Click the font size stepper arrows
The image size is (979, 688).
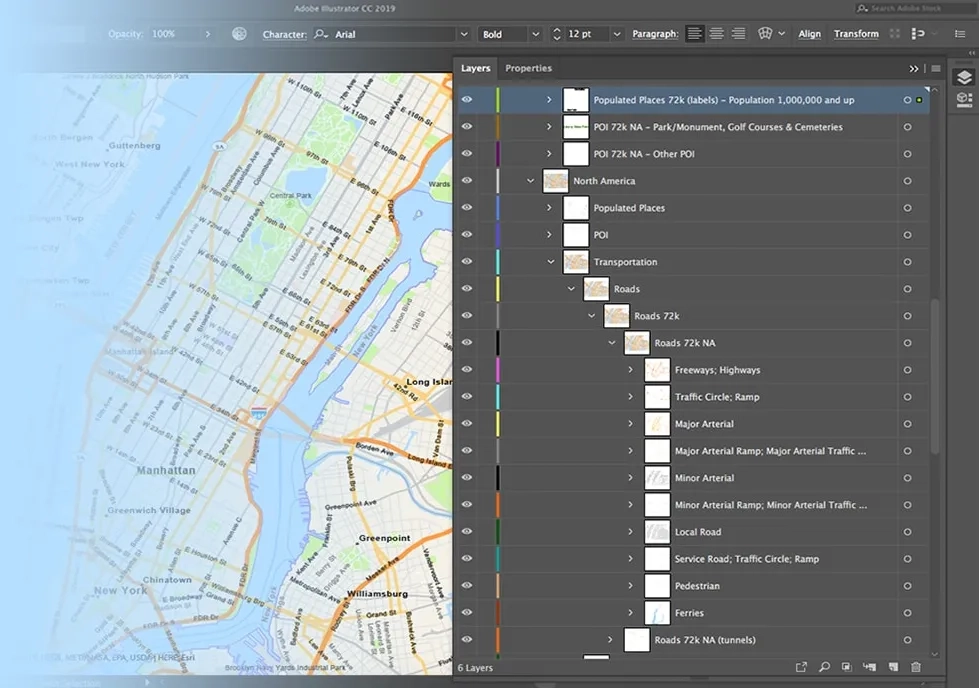(556, 34)
